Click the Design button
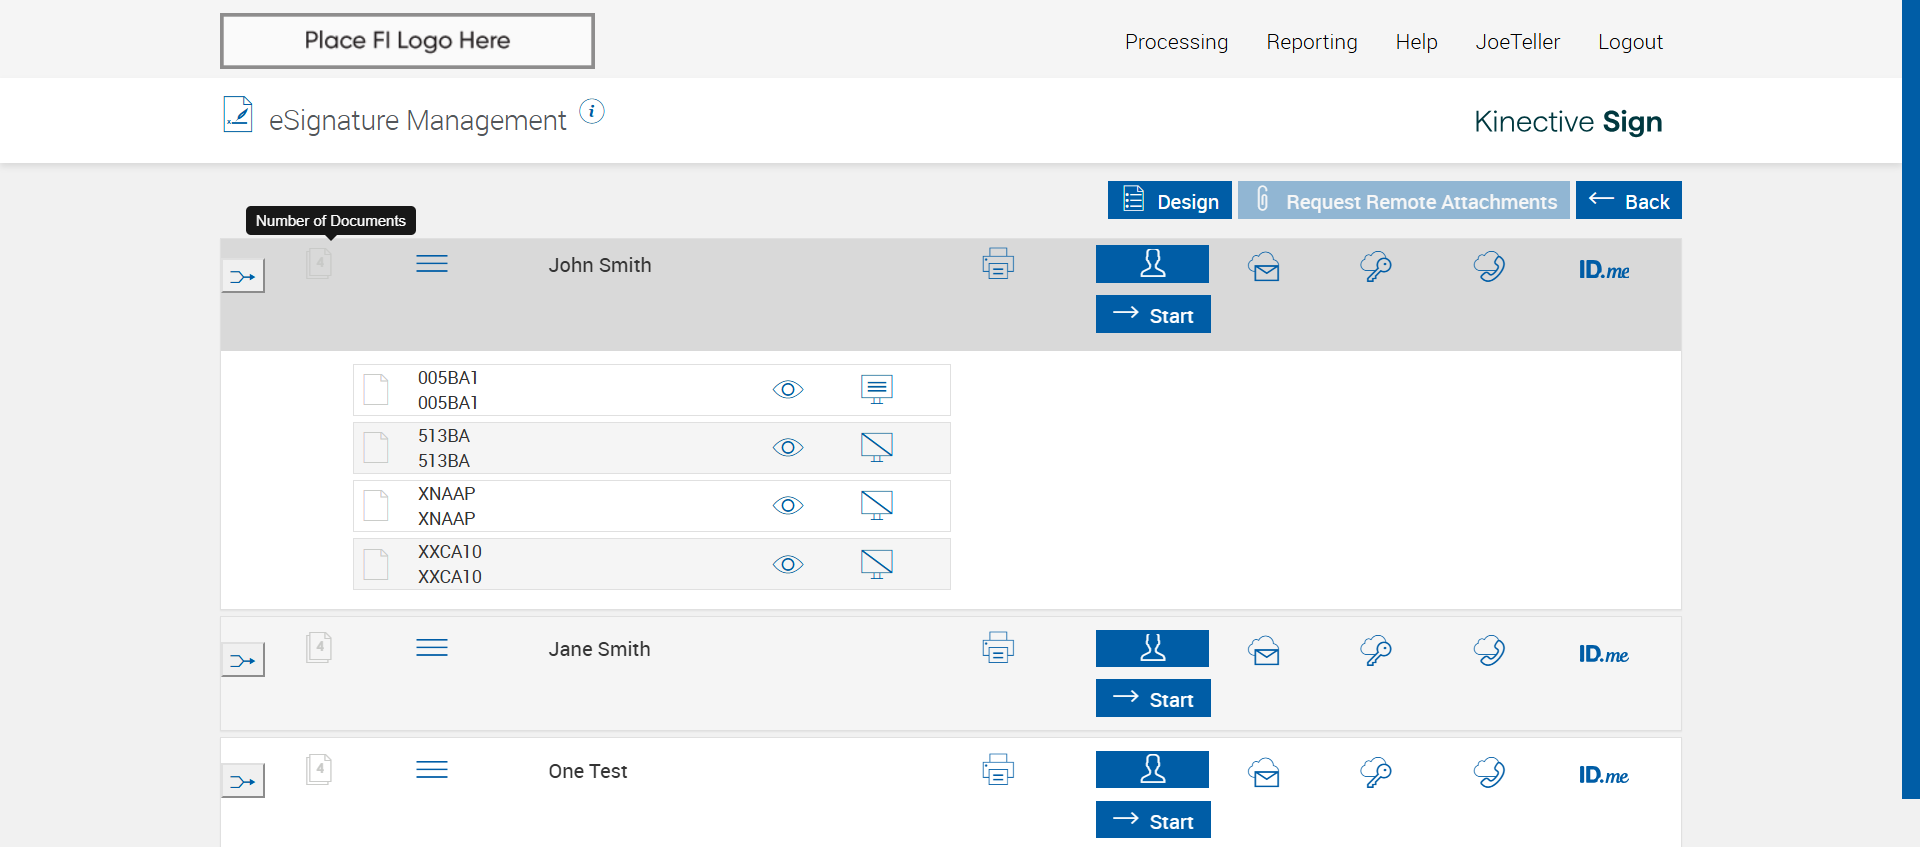 coord(1169,201)
